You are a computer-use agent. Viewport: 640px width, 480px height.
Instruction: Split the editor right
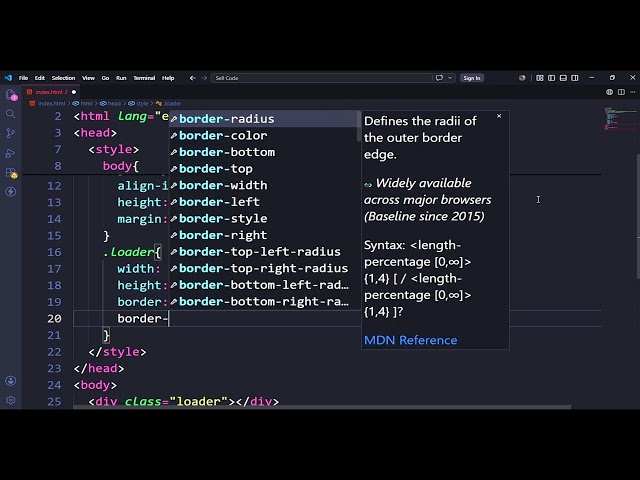pos(621,92)
